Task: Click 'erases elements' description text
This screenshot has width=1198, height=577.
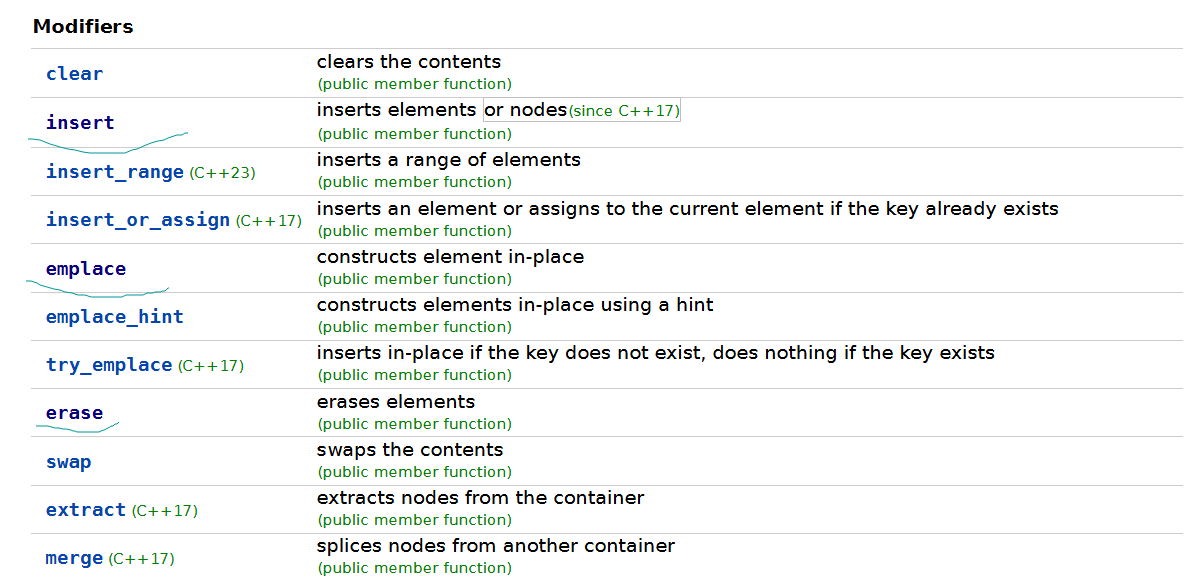Action: pyautogui.click(x=395, y=402)
